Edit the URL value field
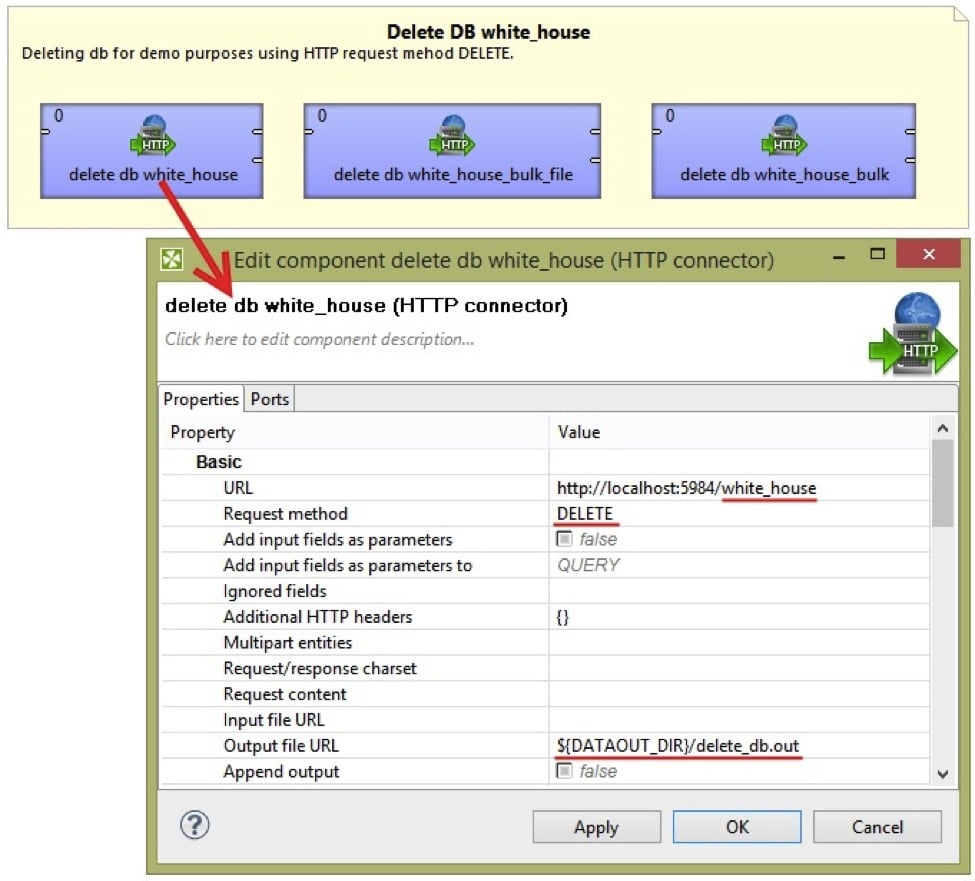The height and width of the screenshot is (881, 975). pyautogui.click(x=740, y=488)
